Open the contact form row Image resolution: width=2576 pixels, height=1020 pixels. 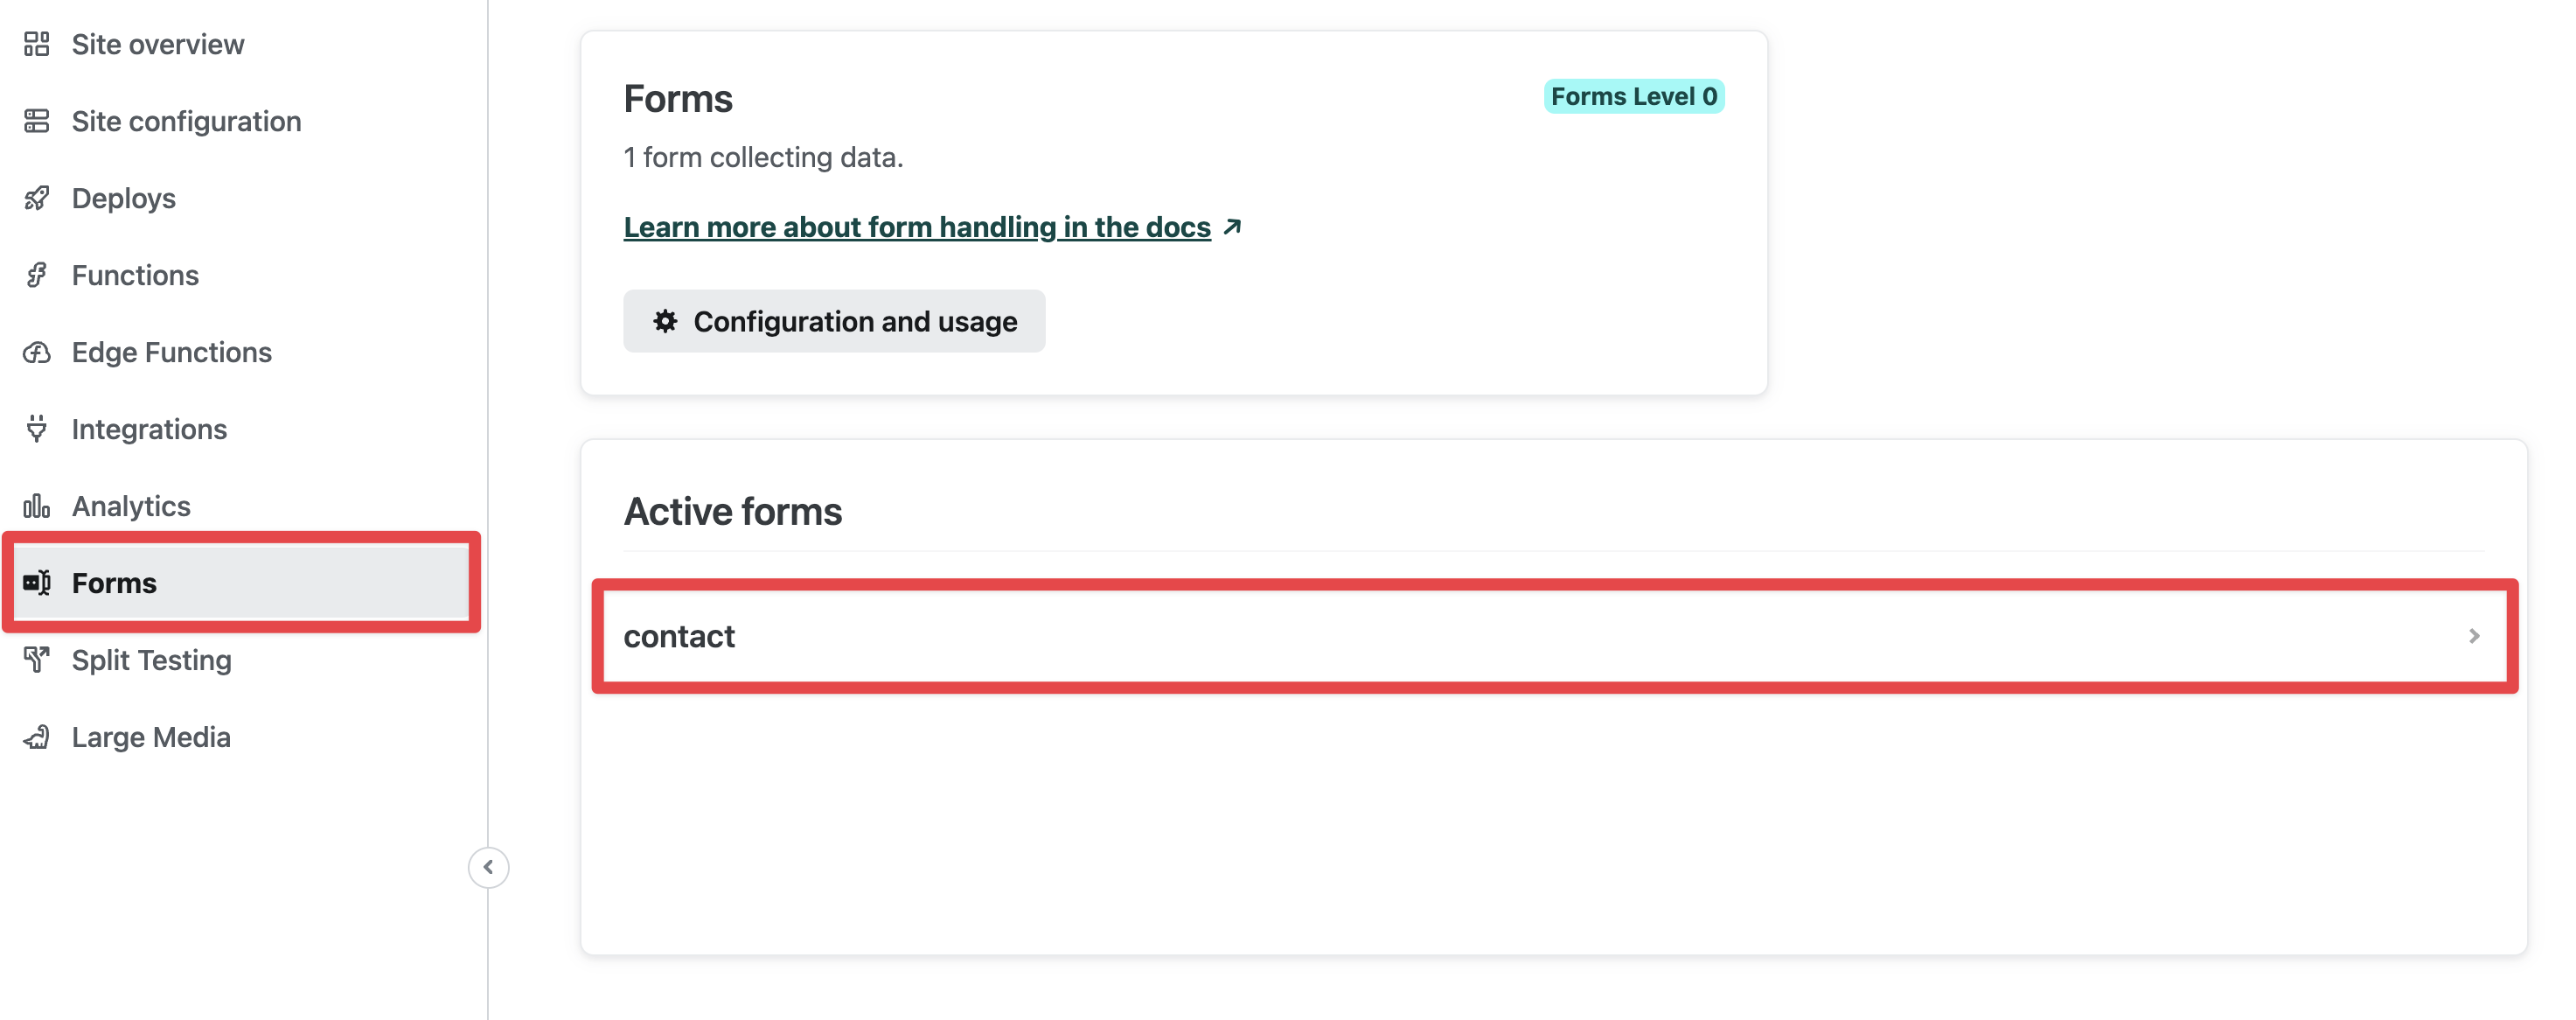[1554, 636]
